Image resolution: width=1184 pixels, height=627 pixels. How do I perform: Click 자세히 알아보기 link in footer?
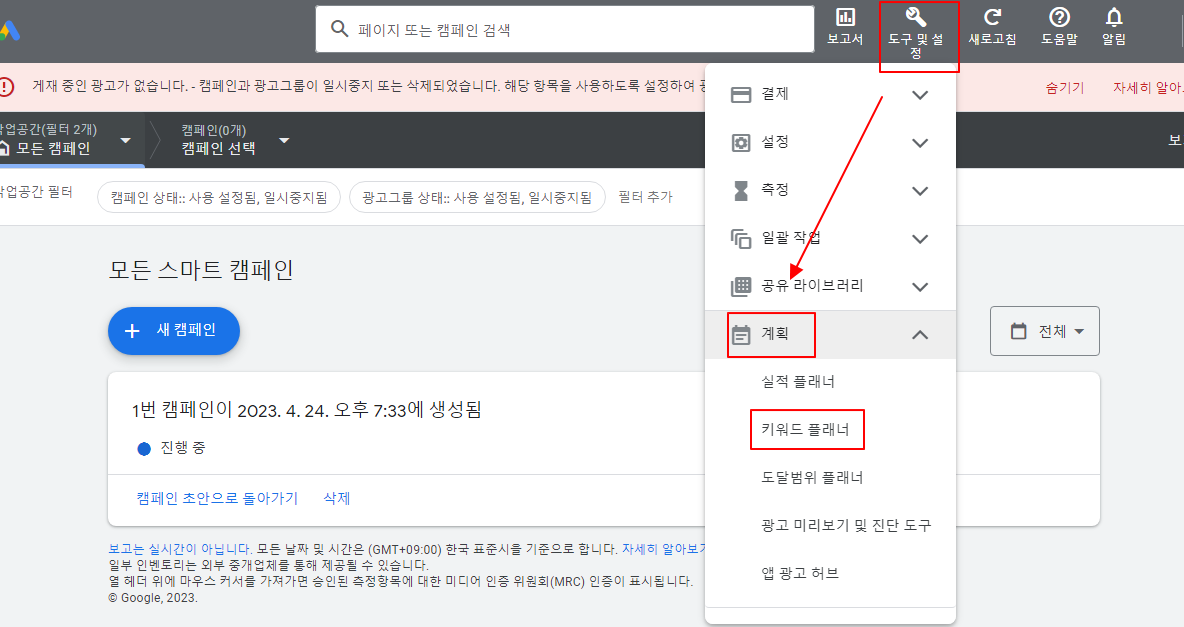(x=665, y=549)
